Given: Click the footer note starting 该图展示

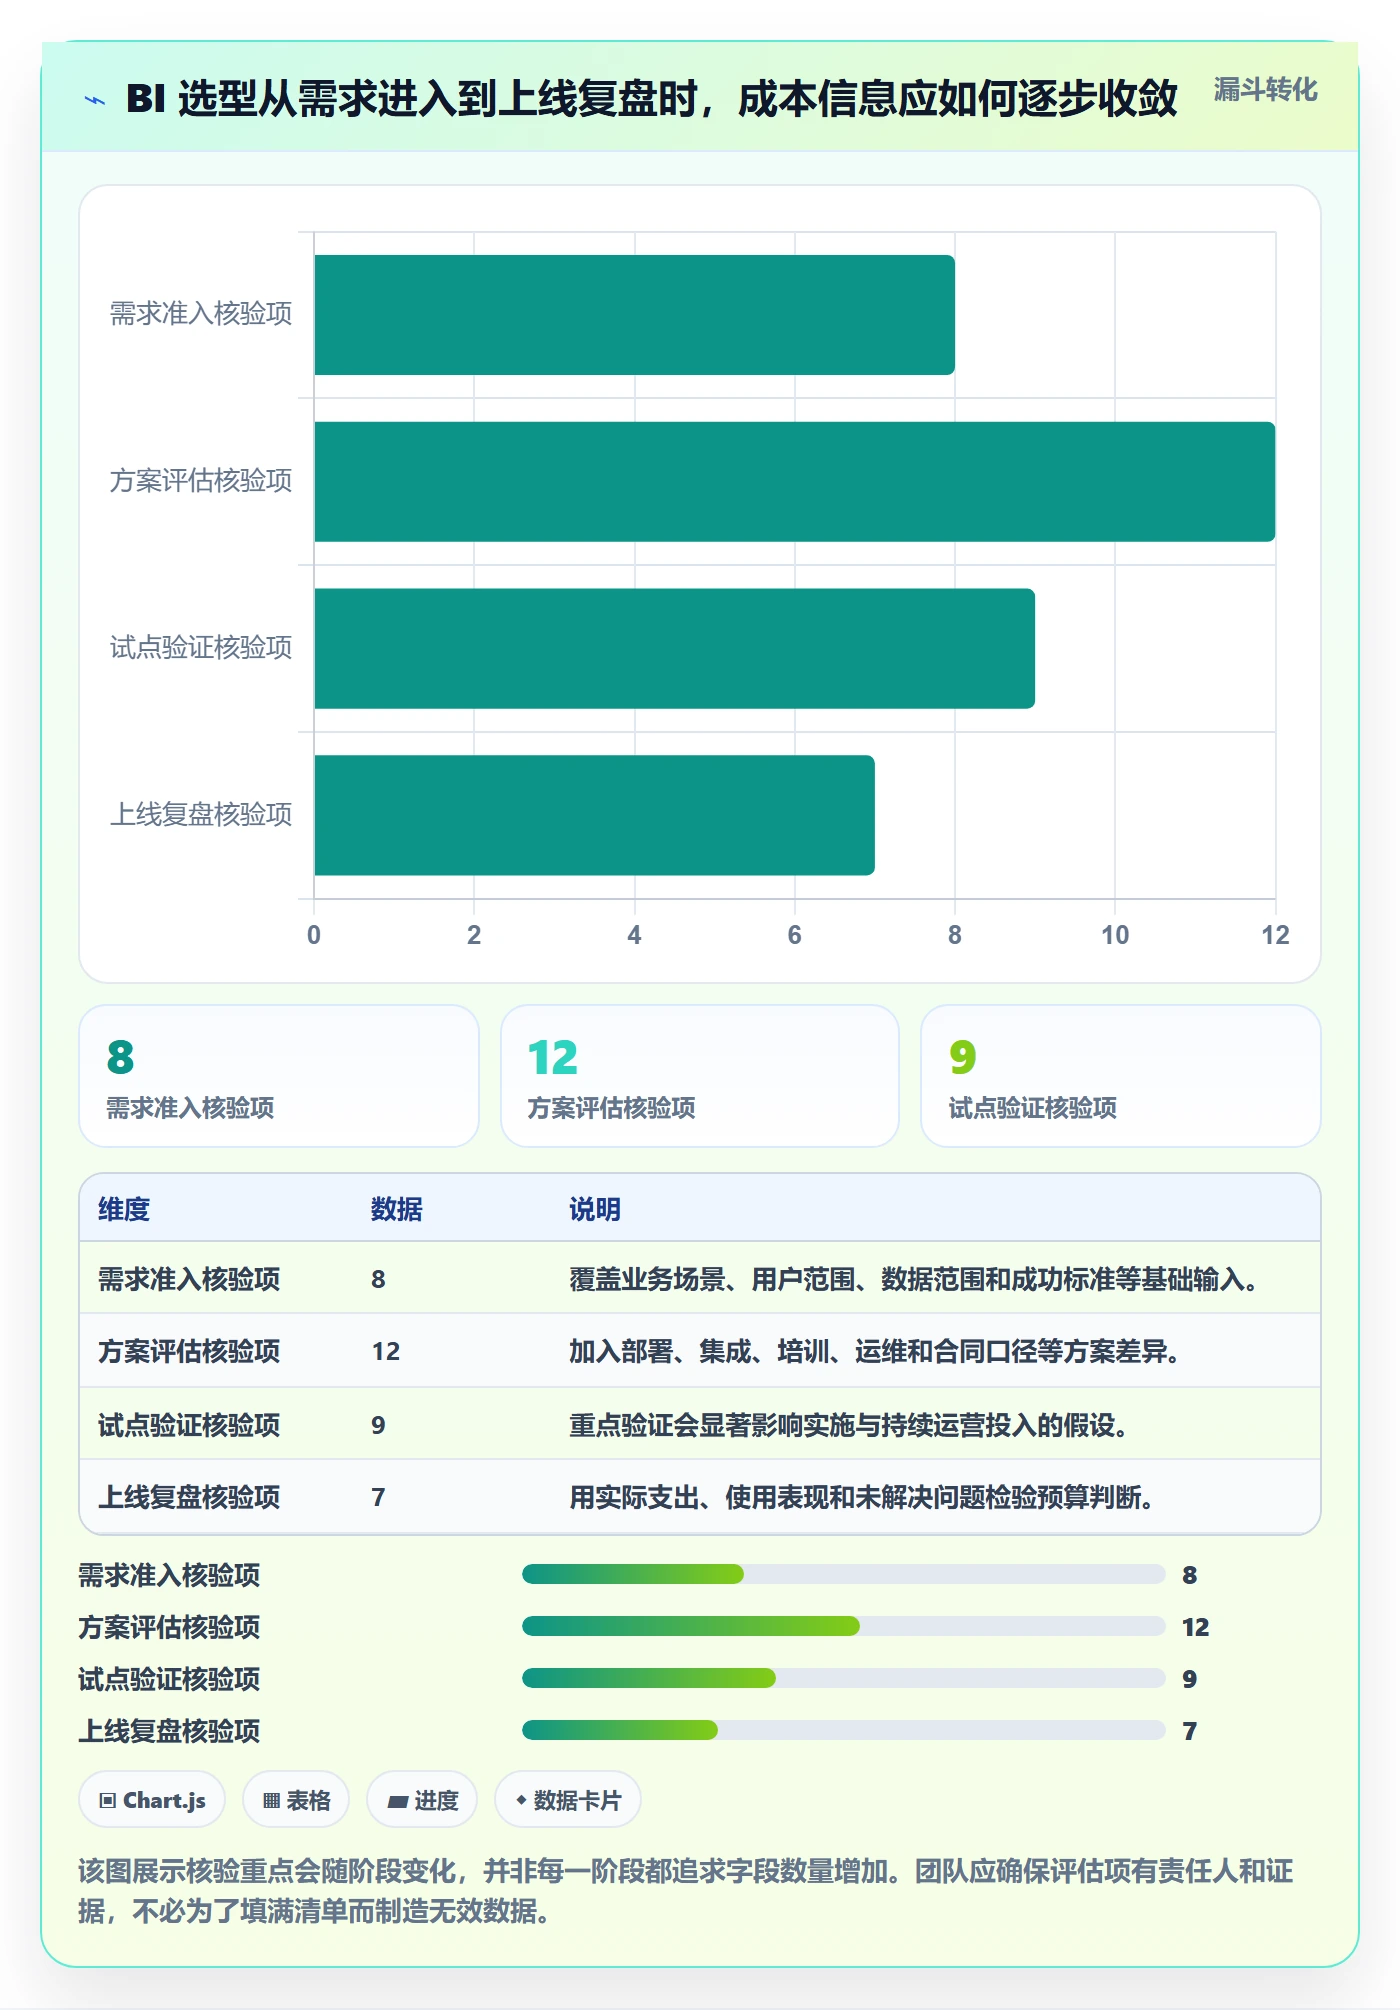Looking at the screenshot, I should coord(686,1891).
